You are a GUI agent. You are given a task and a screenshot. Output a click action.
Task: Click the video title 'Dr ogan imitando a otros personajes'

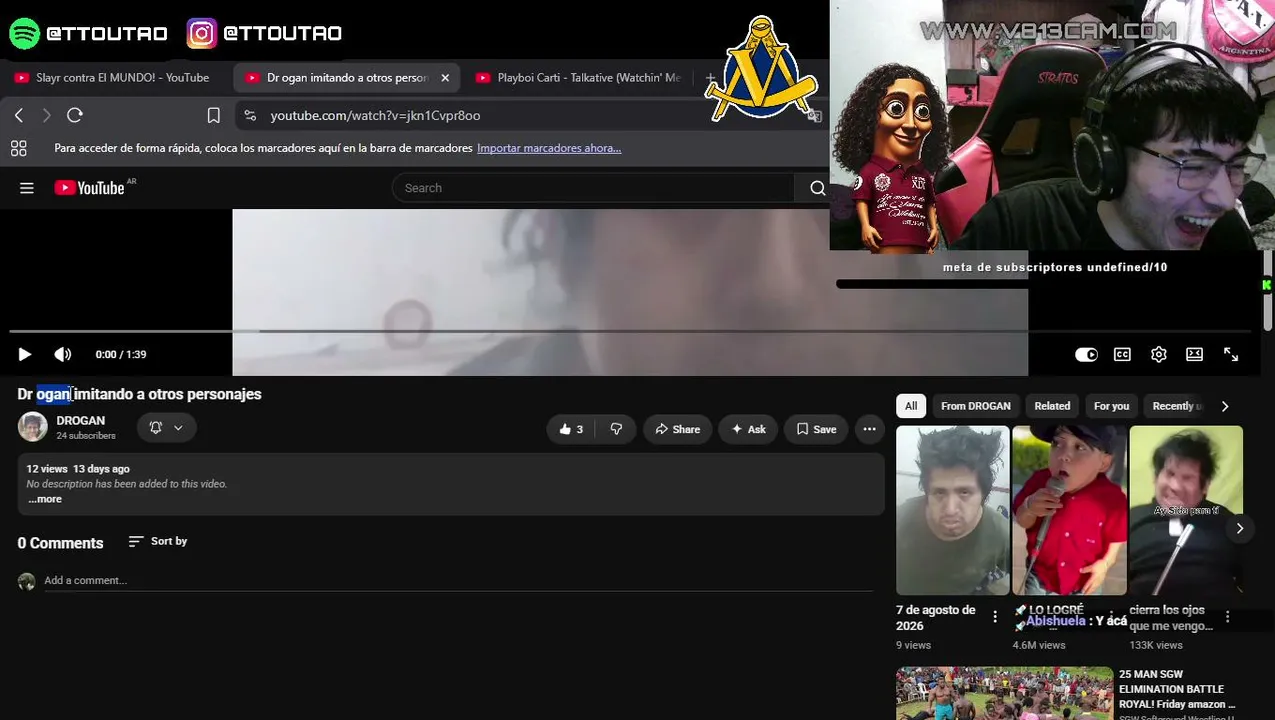tap(139, 394)
